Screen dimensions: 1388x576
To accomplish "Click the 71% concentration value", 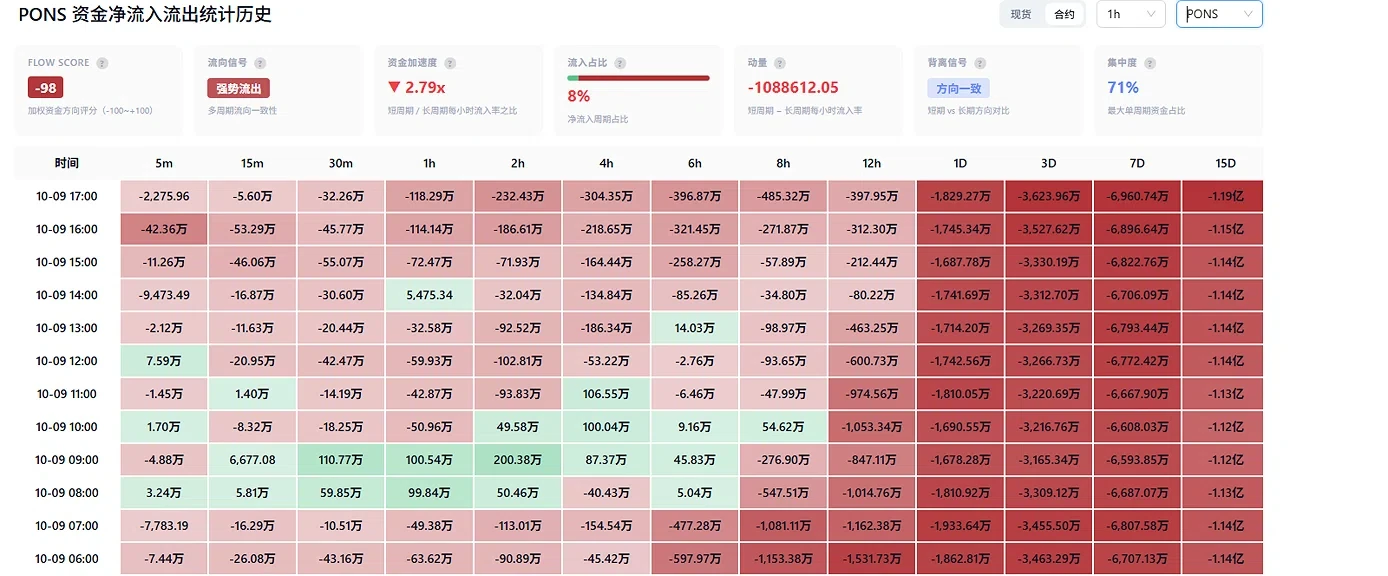I will point(1123,87).
